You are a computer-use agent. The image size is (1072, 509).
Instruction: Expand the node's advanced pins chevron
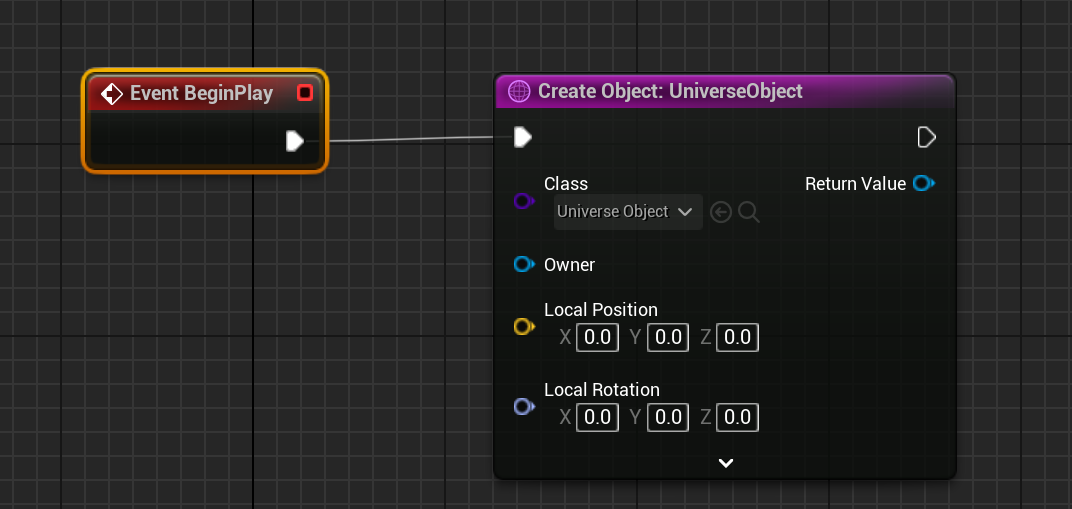726,463
